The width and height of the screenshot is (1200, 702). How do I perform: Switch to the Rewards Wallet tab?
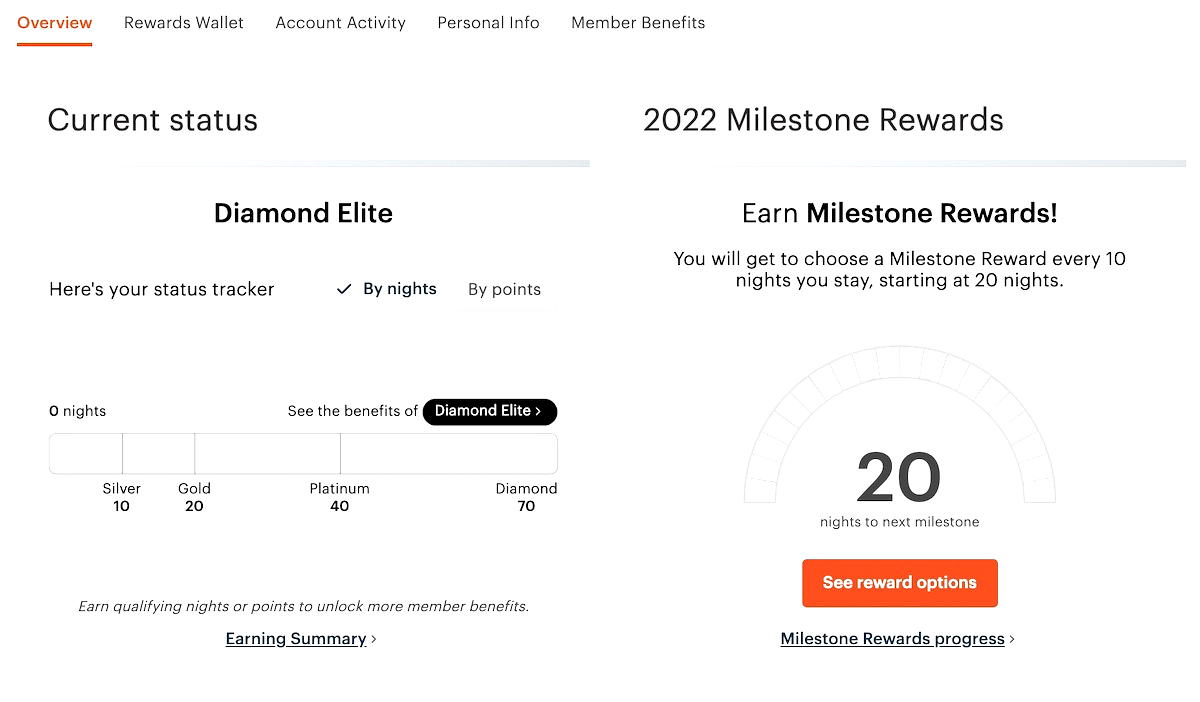coord(183,22)
